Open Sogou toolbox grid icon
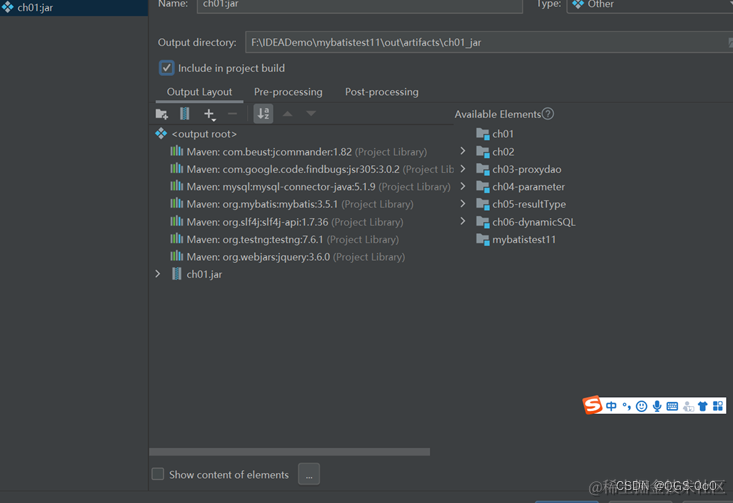Screen dimensions: 733x503 (718, 406)
